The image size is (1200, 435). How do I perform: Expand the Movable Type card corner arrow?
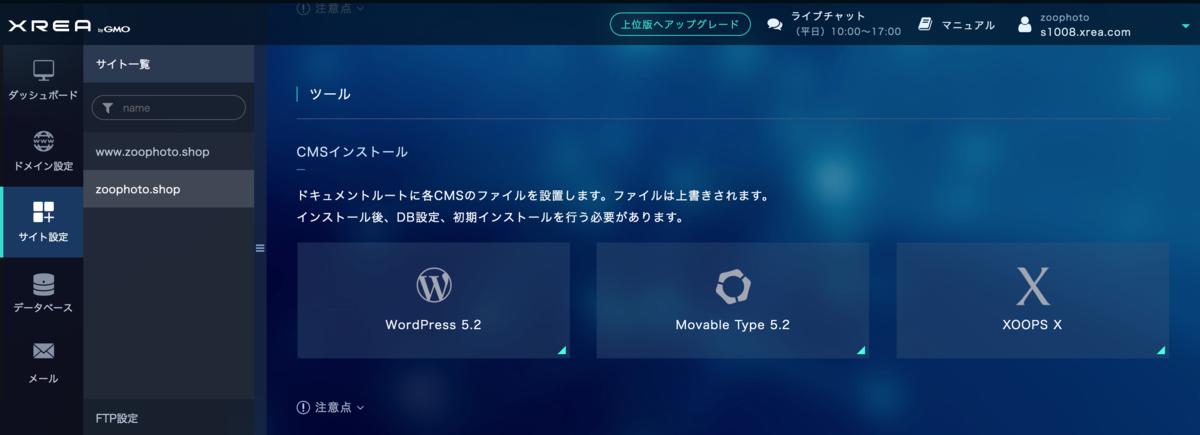(861, 350)
